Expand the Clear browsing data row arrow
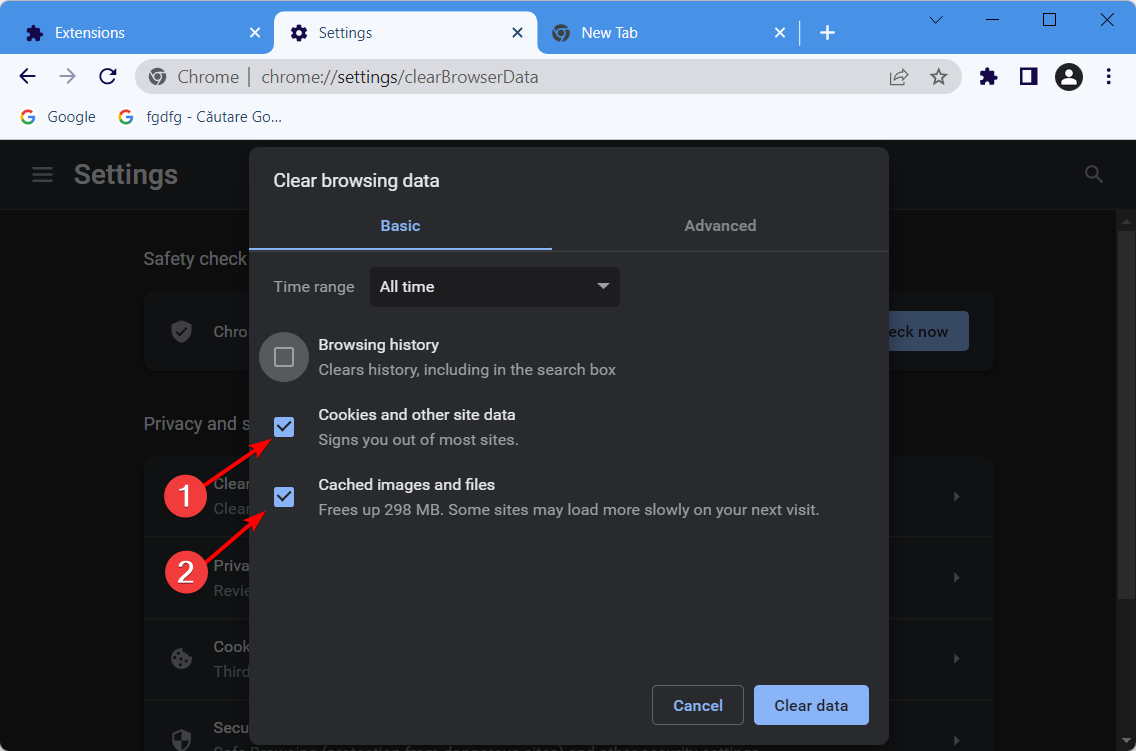The height and width of the screenshot is (751, 1136). pyautogui.click(x=956, y=497)
